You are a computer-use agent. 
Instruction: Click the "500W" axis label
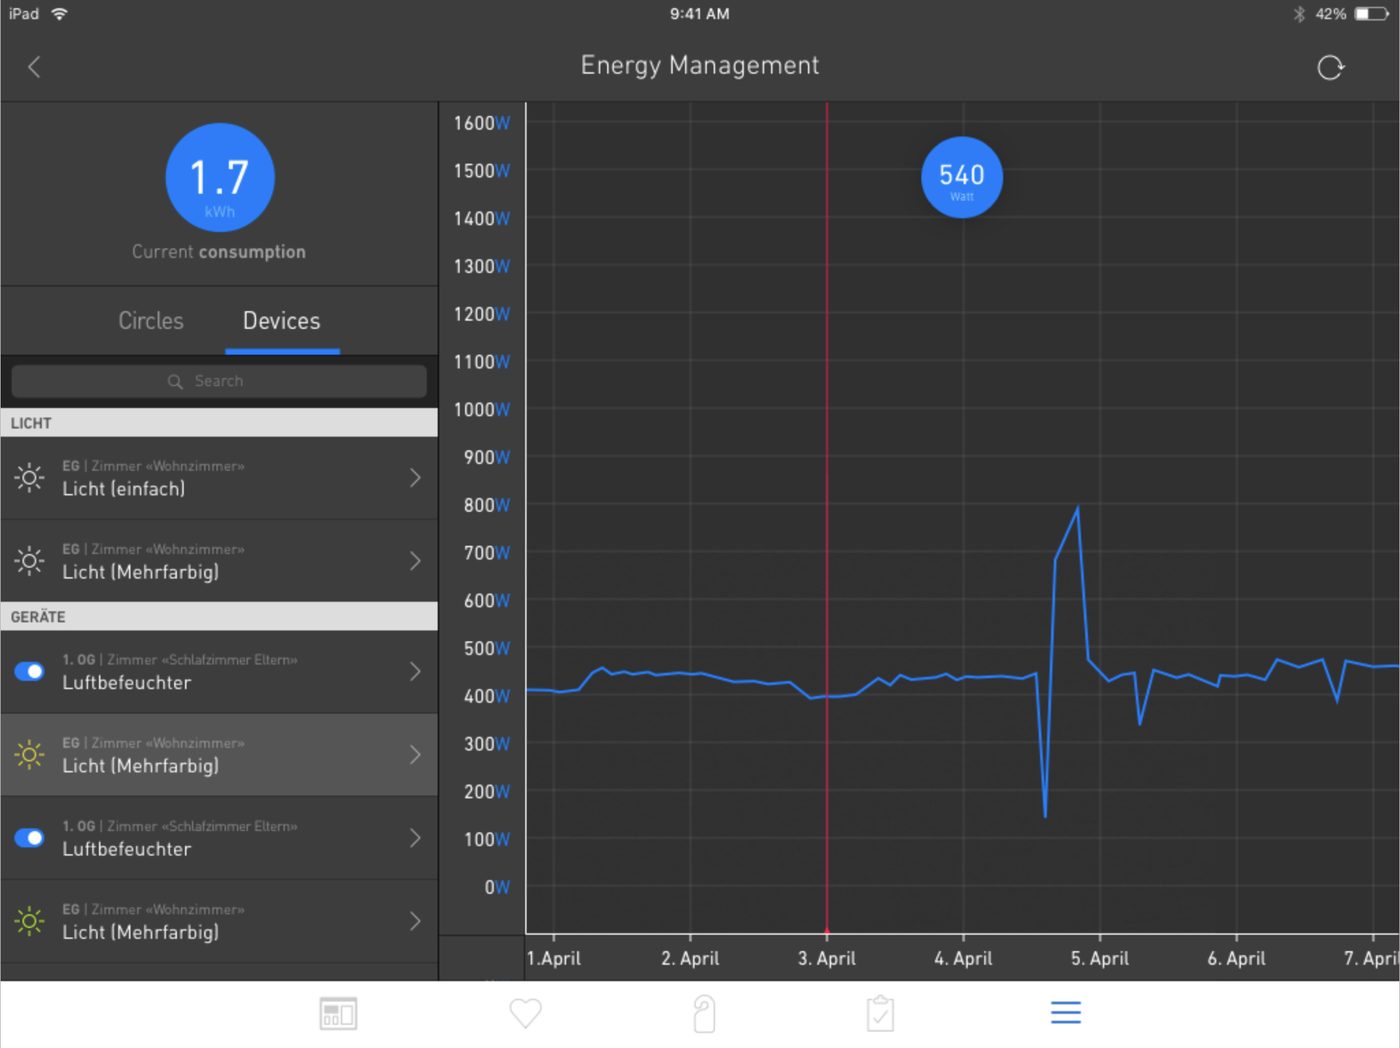pyautogui.click(x=487, y=648)
